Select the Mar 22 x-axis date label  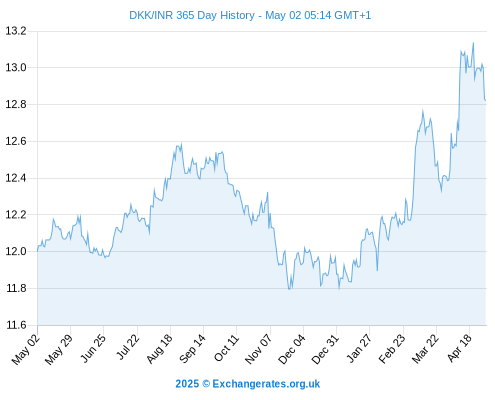pos(425,349)
